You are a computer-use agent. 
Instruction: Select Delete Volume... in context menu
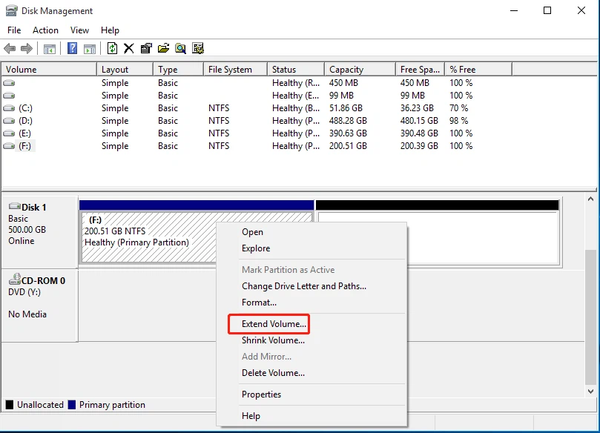[273, 373]
